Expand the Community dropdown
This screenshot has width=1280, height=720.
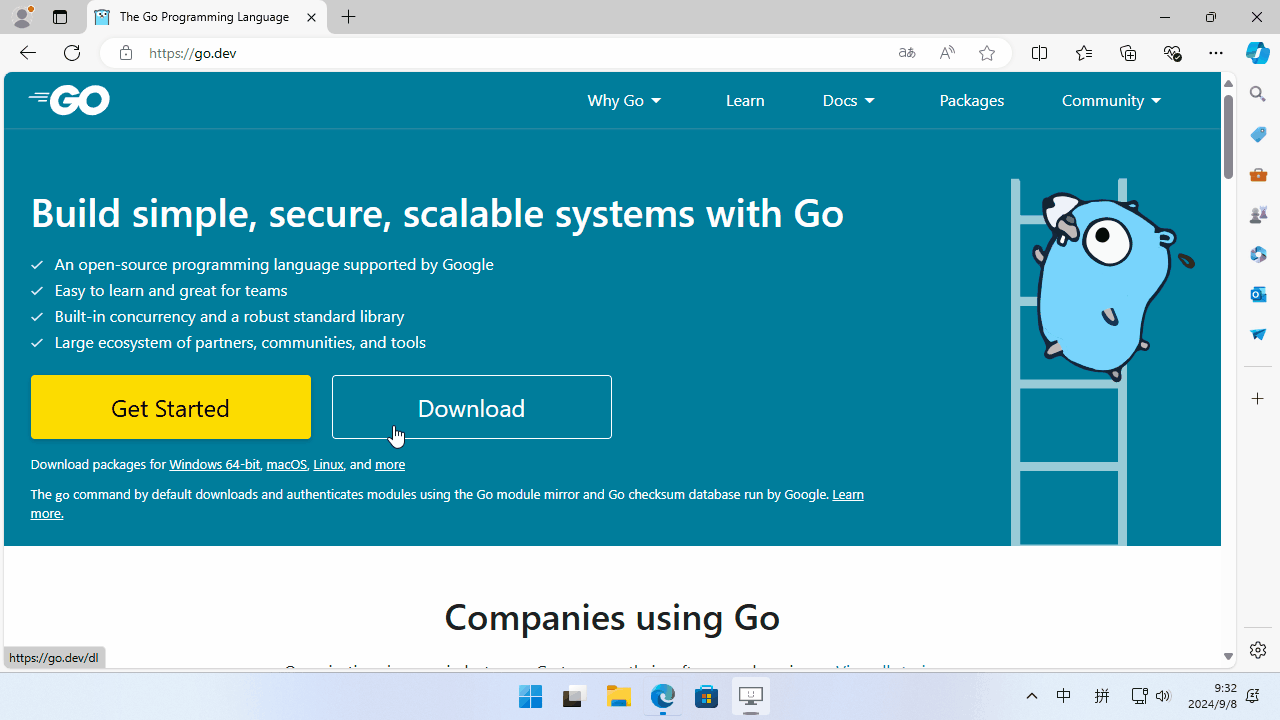(x=1110, y=100)
